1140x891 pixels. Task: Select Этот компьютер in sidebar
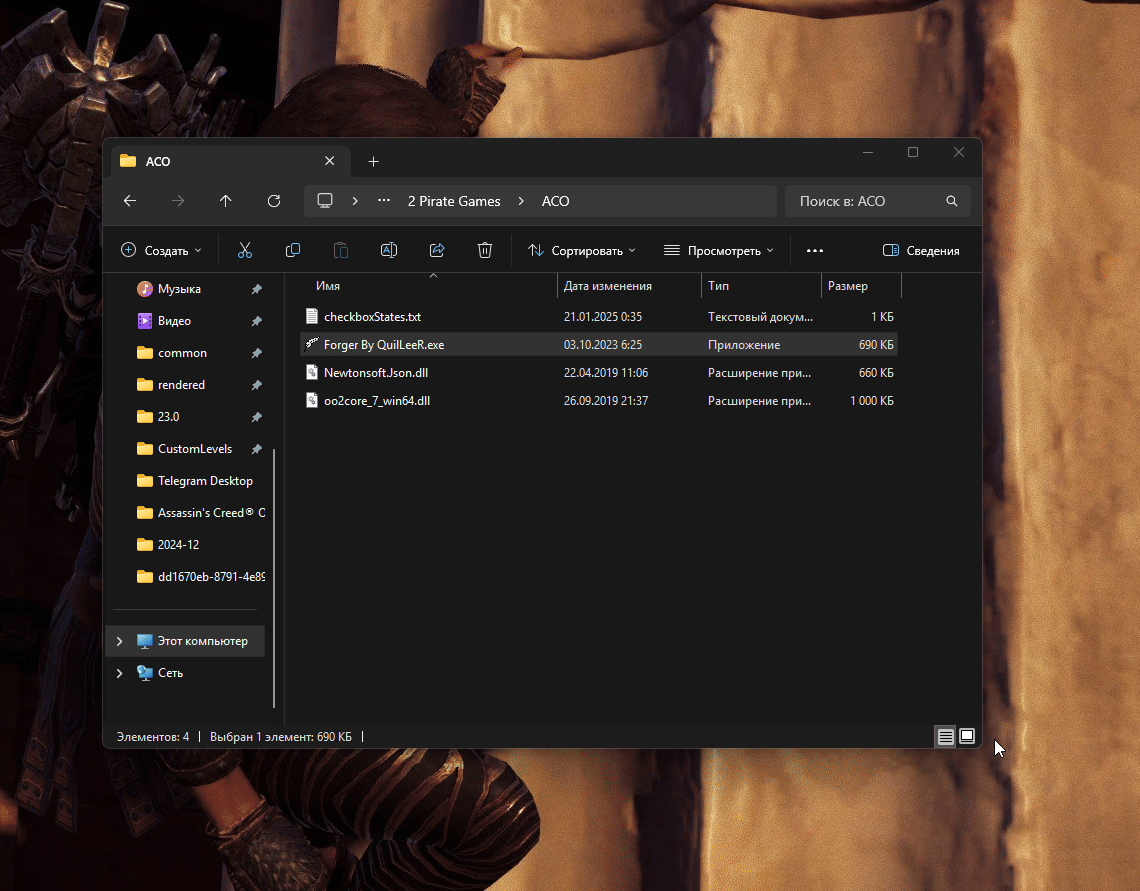[202, 641]
